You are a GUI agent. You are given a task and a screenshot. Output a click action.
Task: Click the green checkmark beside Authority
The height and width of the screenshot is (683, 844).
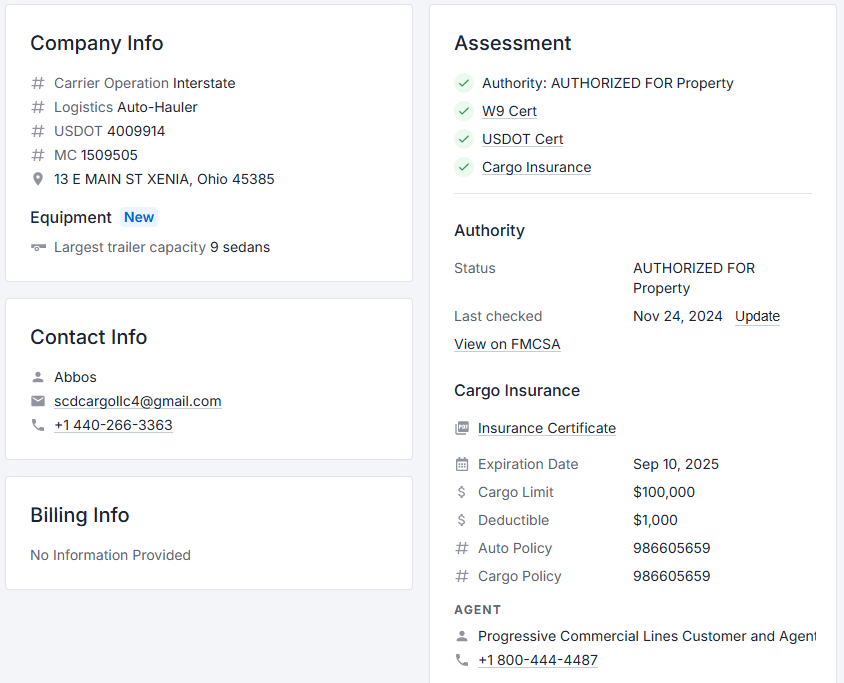click(464, 83)
